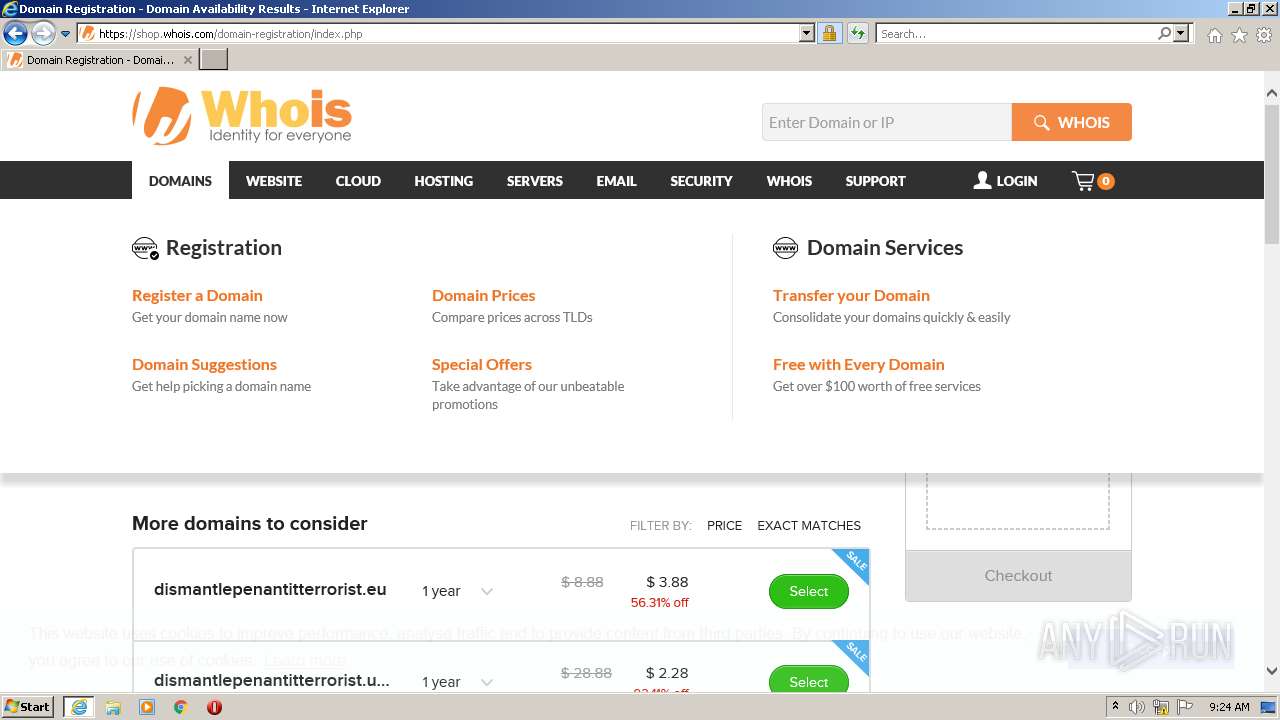
Task: Close the Domain Registration browser tab
Action: coord(188,60)
